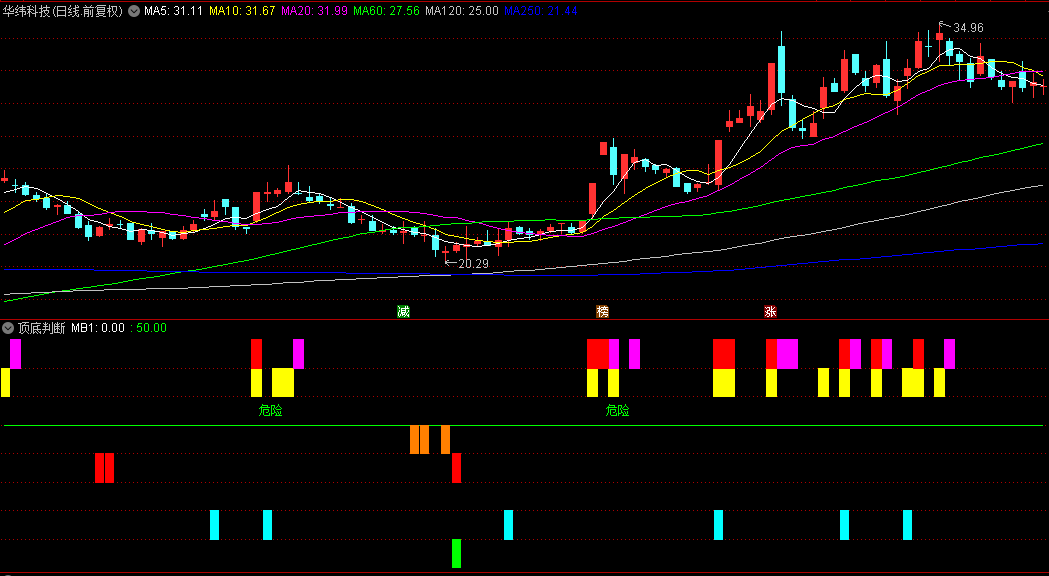1049x576 pixels.
Task: Select the MA120: 25.00 moving average label
Action: pos(462,11)
